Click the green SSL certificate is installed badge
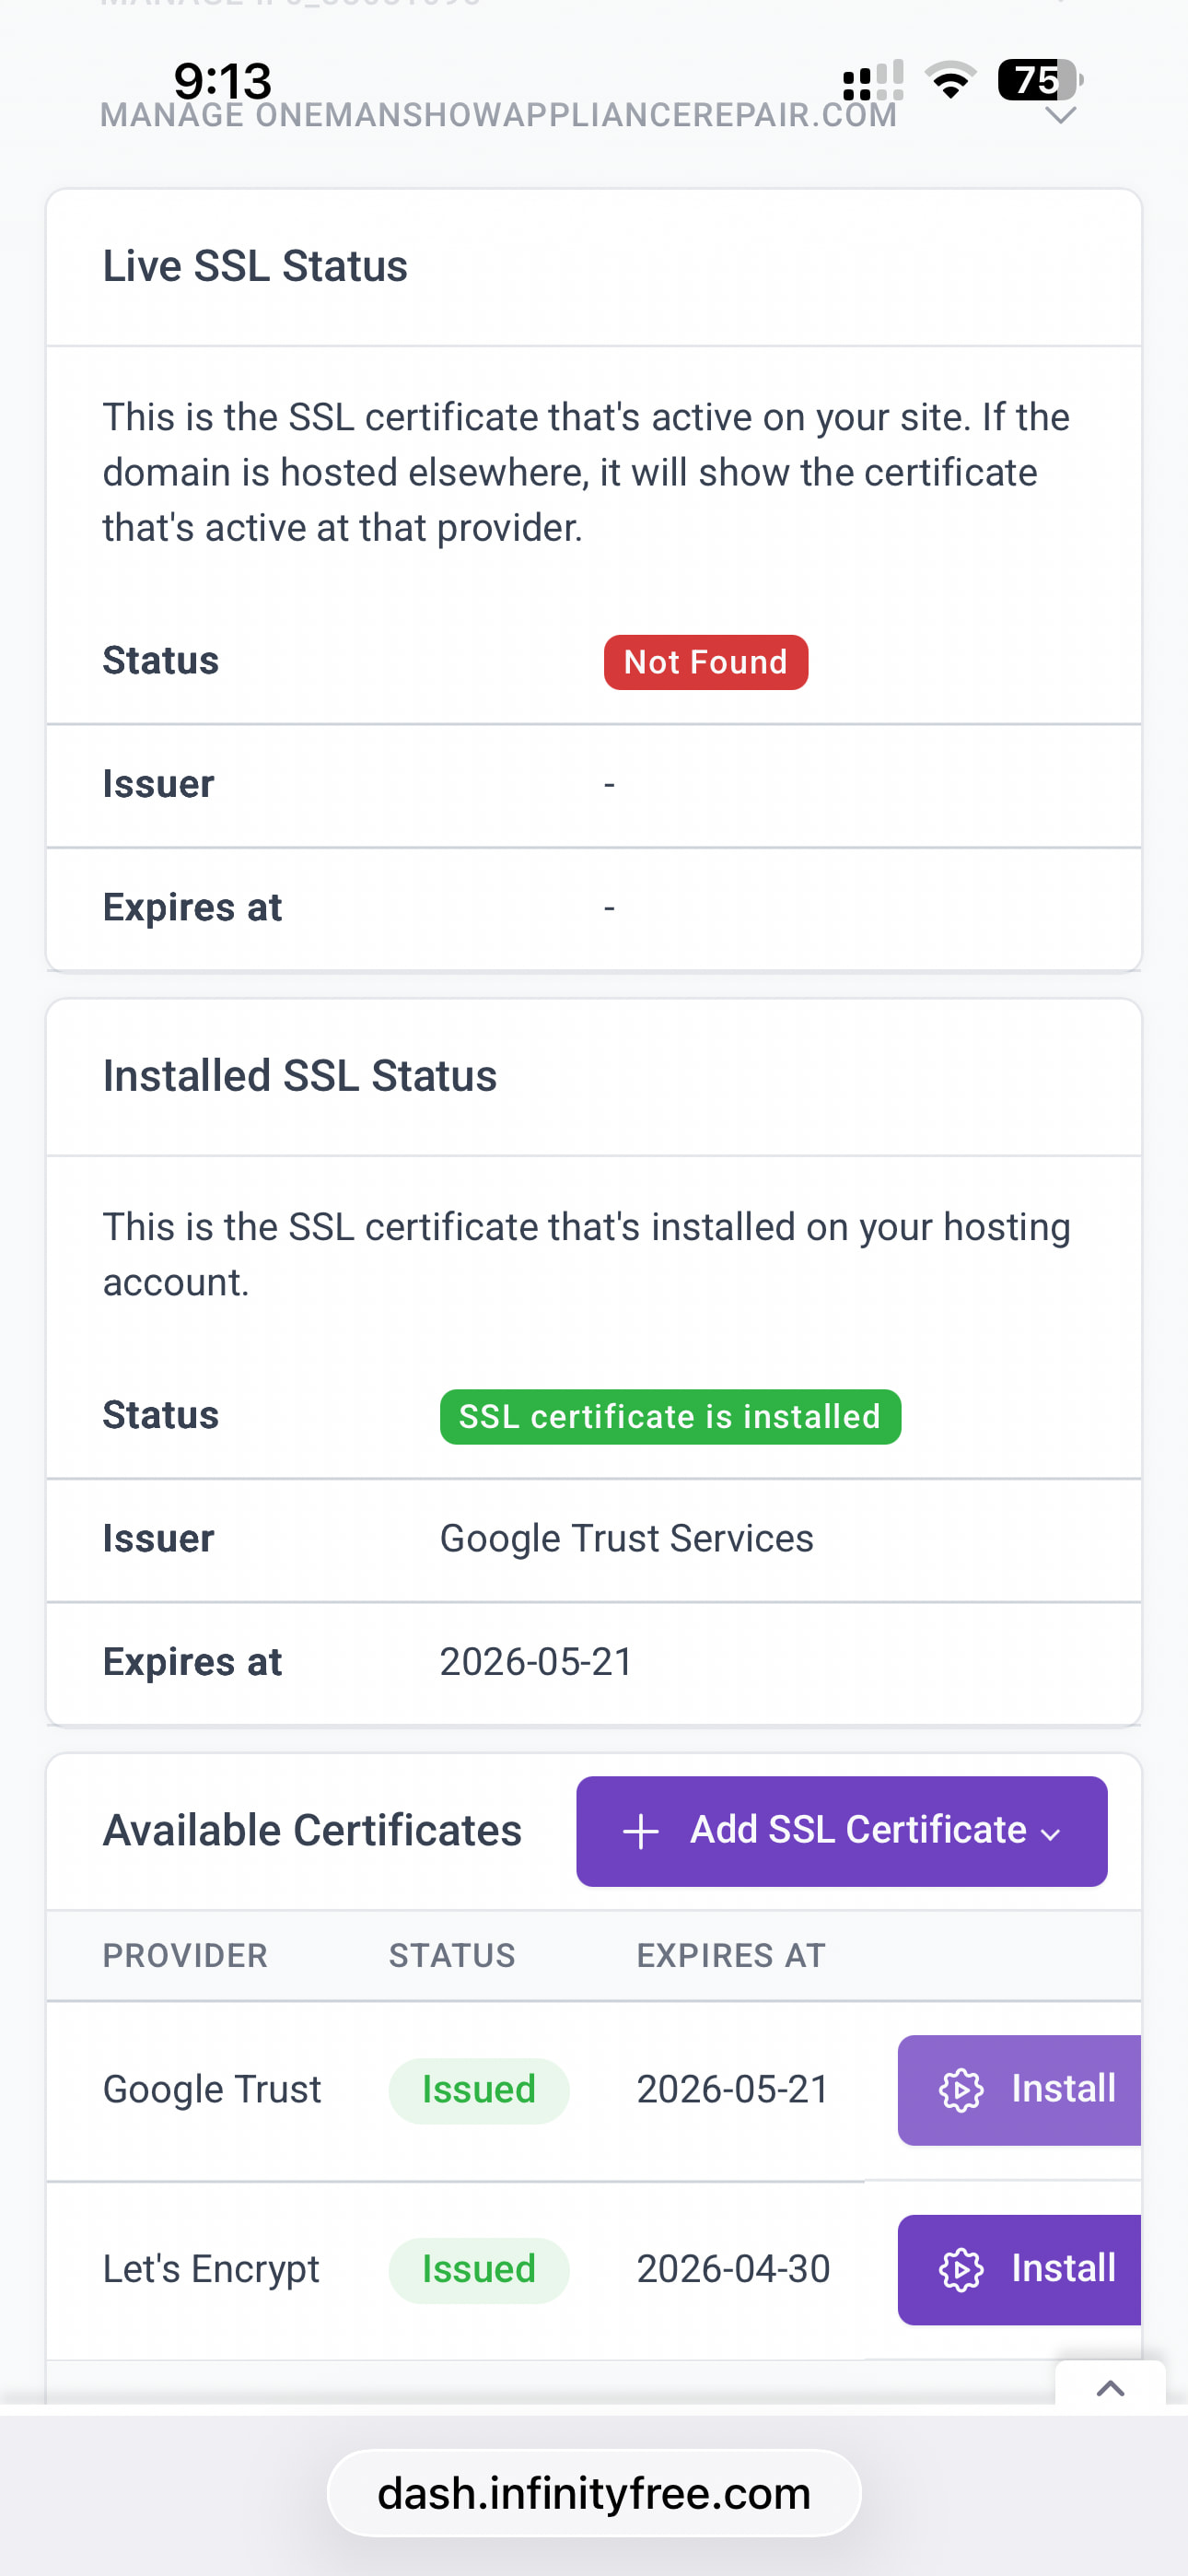This screenshot has height=2576, width=1188. [670, 1416]
